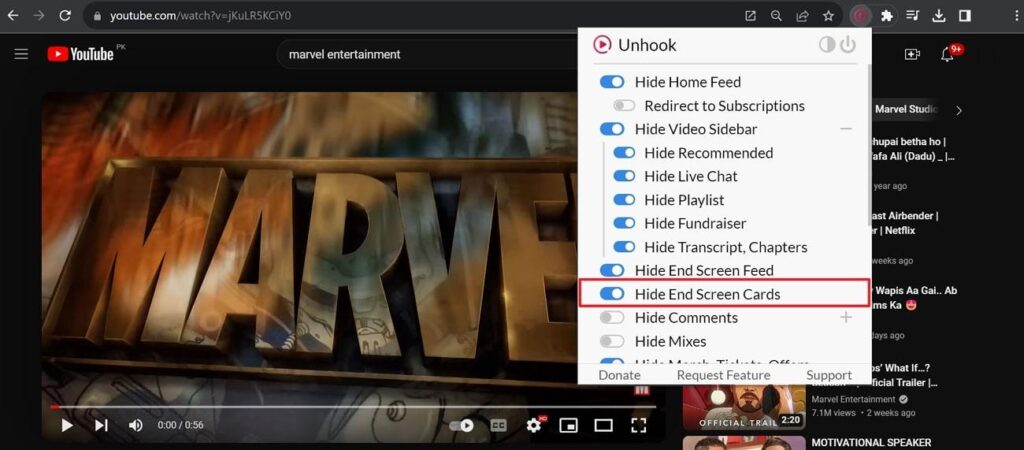The image size is (1024, 450).
Task: Click the video progress bar
Action: (x=353, y=407)
